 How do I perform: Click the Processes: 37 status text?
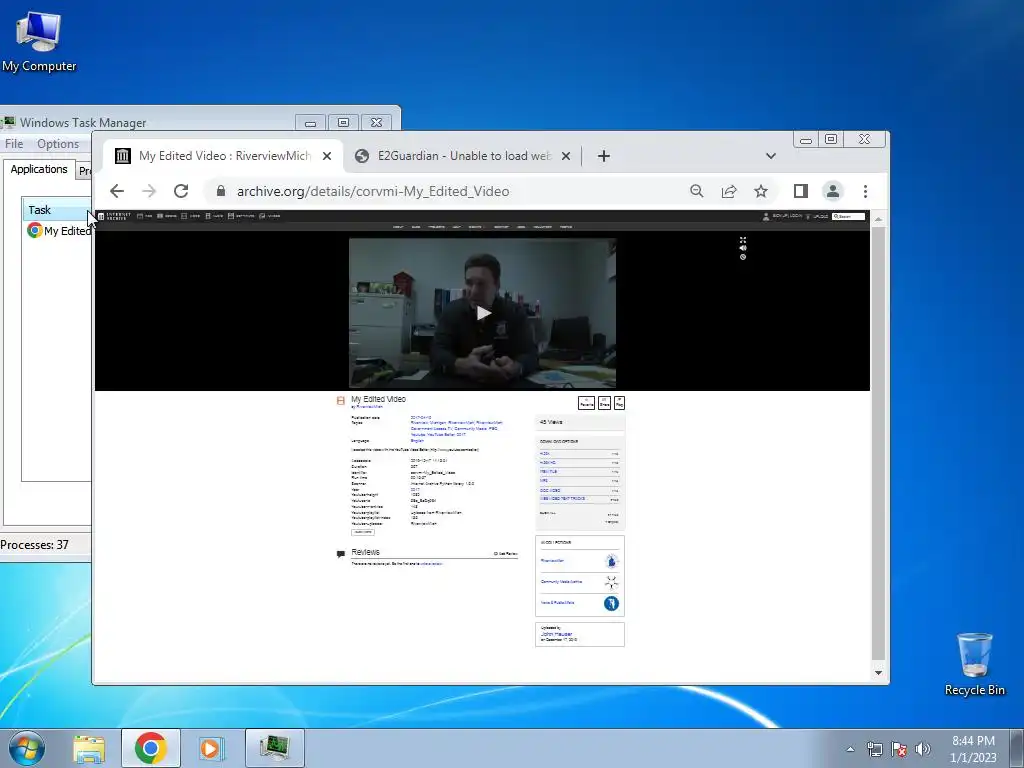point(35,545)
